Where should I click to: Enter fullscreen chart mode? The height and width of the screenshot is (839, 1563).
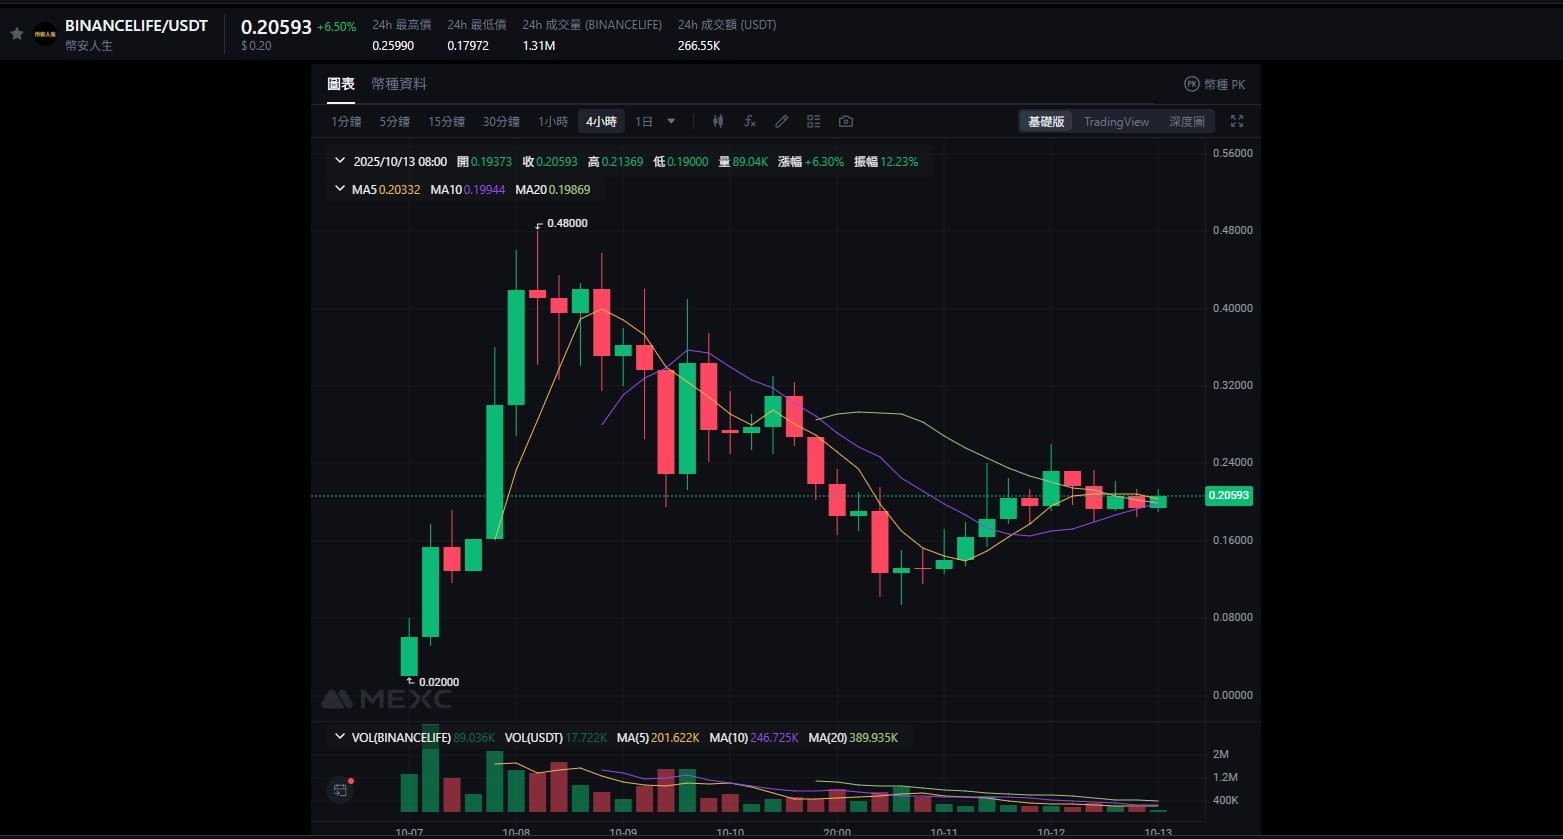pos(1237,121)
